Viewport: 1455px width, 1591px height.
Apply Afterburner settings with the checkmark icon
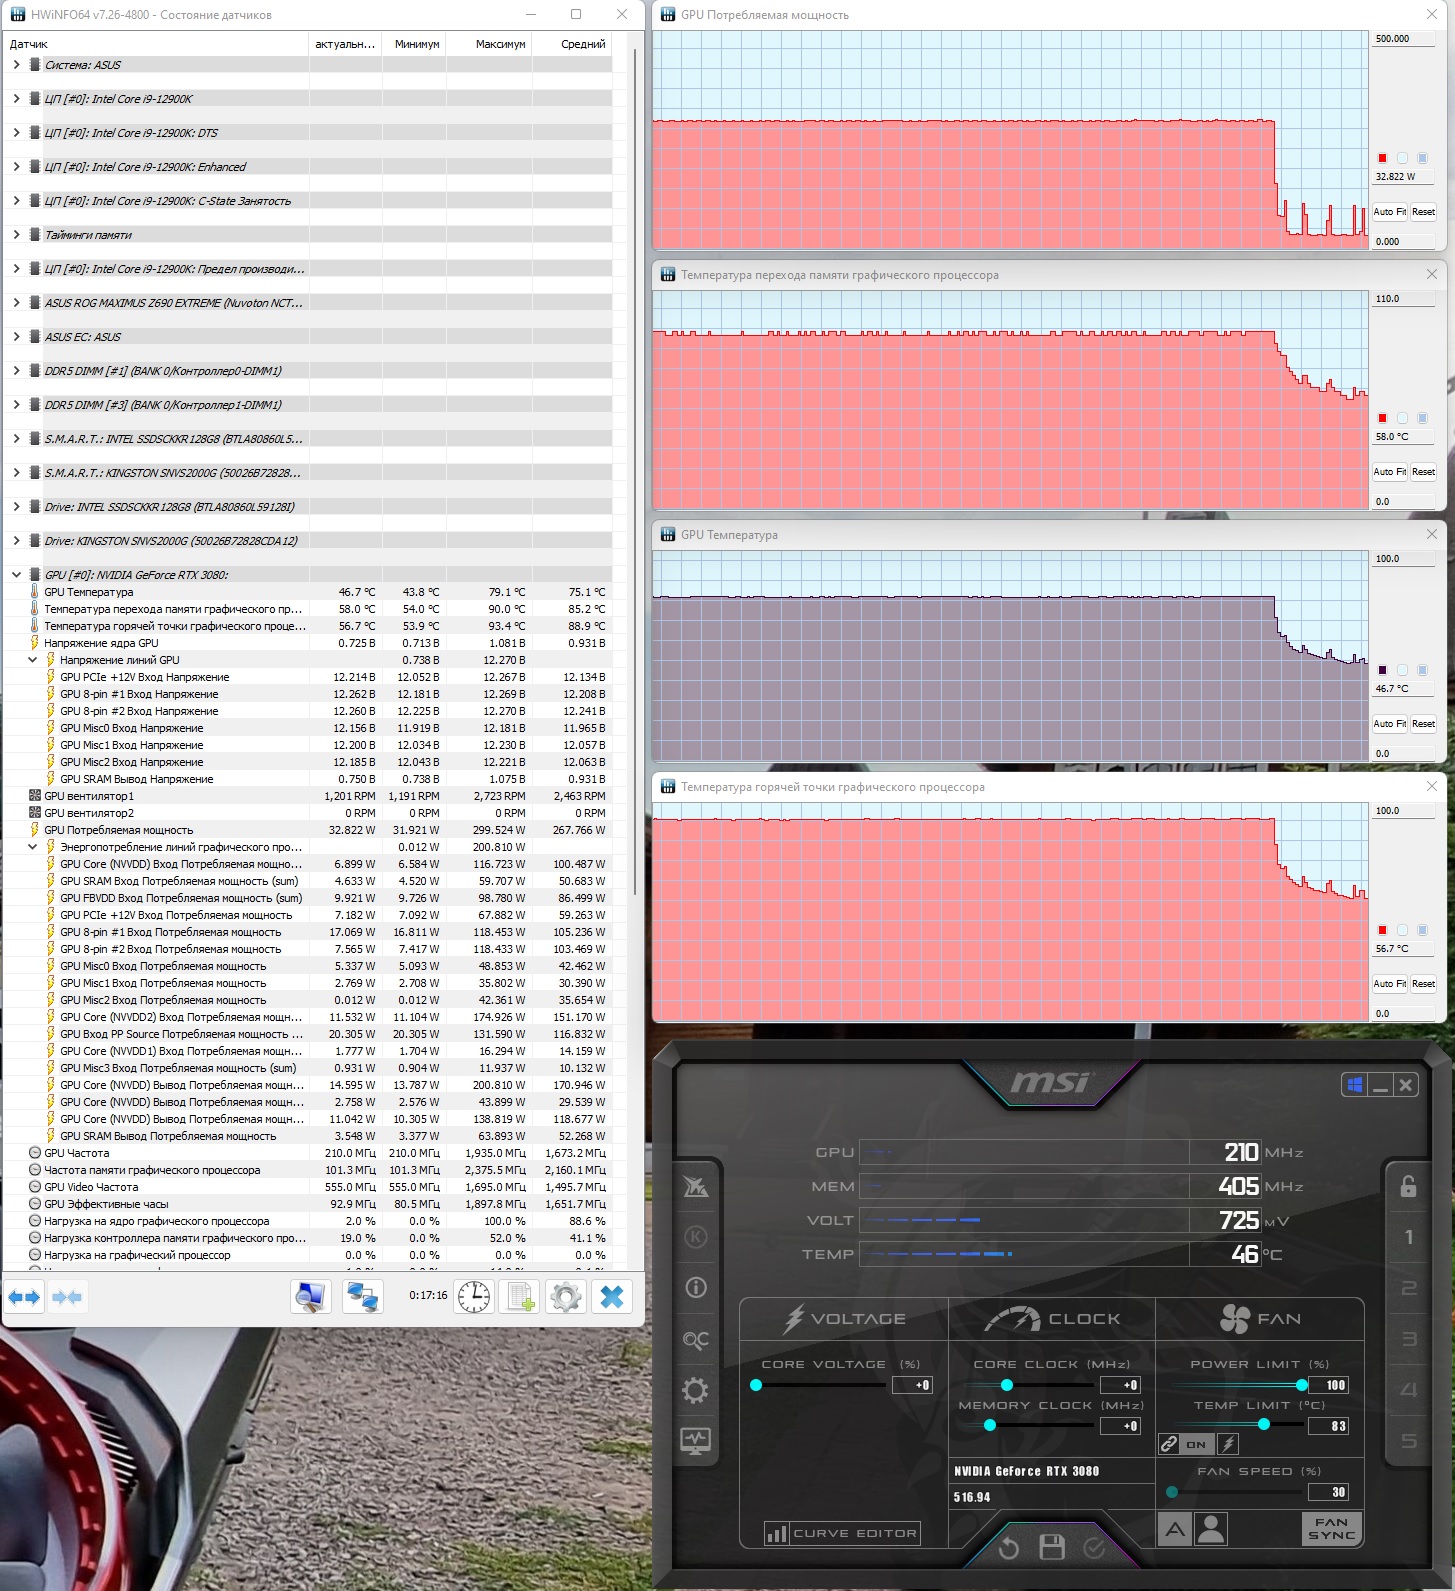pos(1095,1548)
